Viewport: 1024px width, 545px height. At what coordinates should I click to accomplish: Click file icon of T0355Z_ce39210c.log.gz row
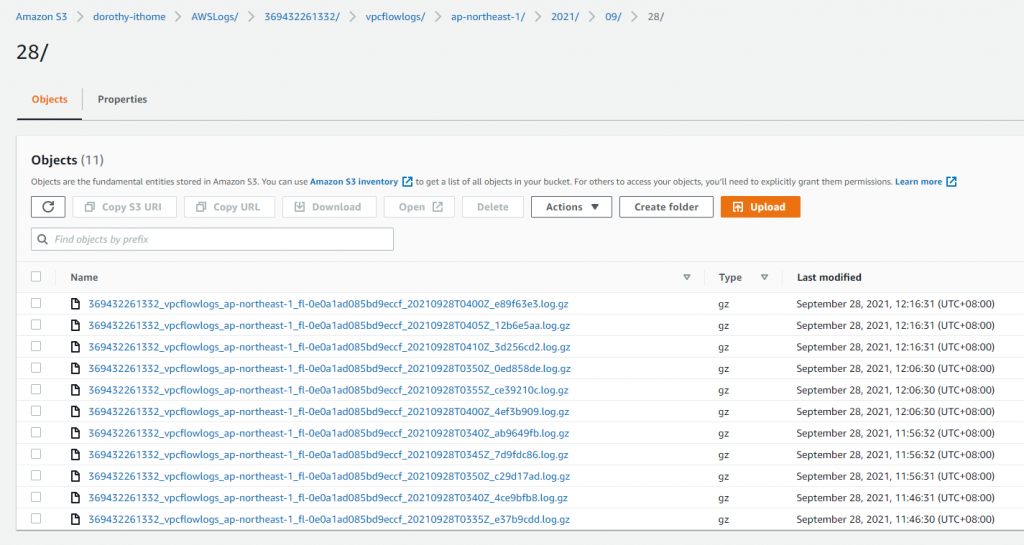pos(75,390)
